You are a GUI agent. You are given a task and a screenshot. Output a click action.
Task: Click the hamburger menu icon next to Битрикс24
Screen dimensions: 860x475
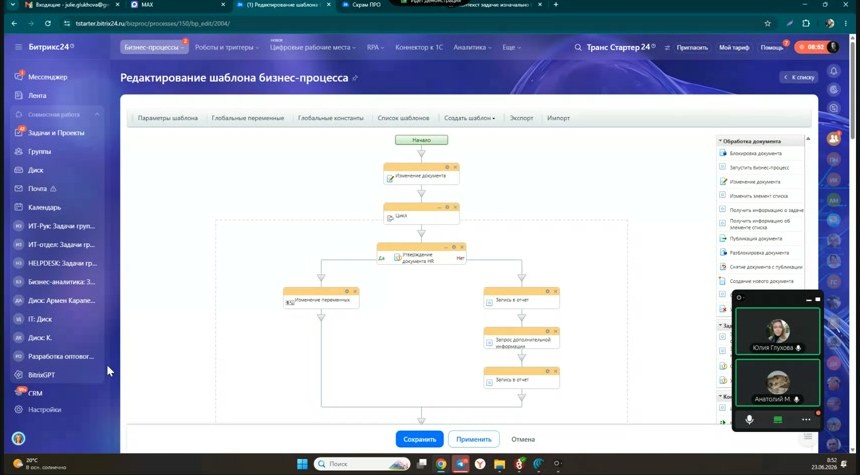coord(19,47)
